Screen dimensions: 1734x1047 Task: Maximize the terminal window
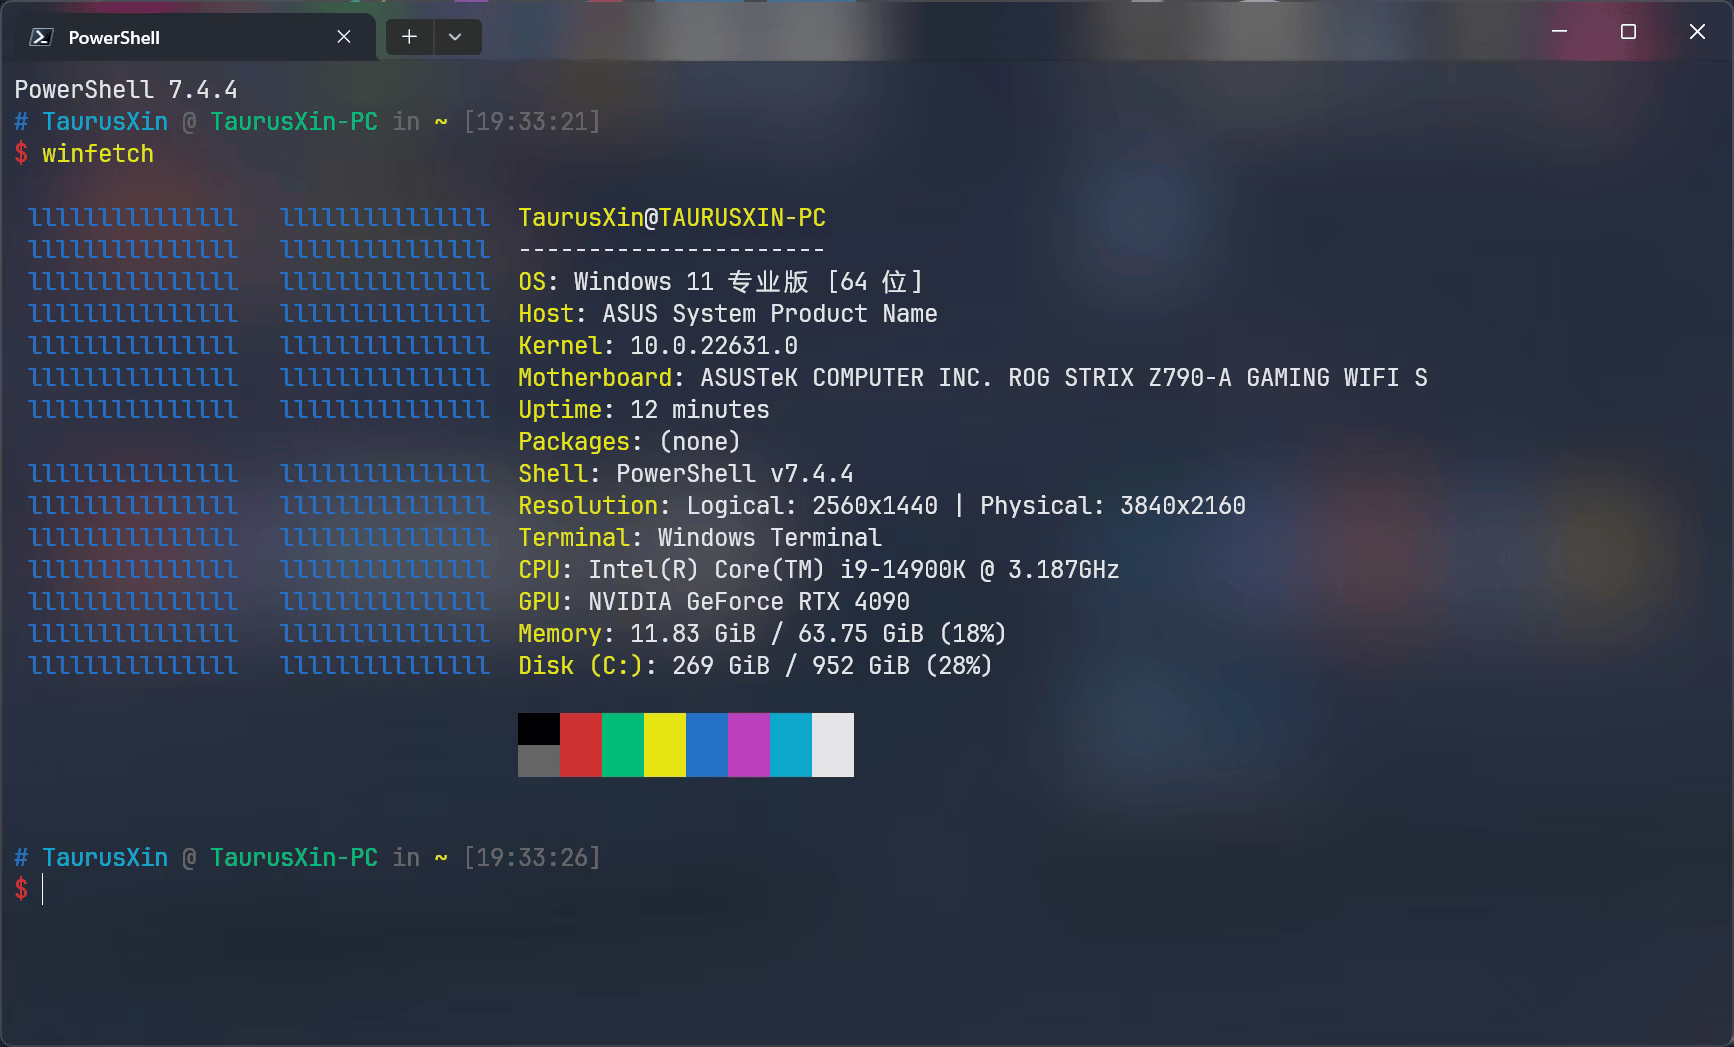click(x=1628, y=32)
